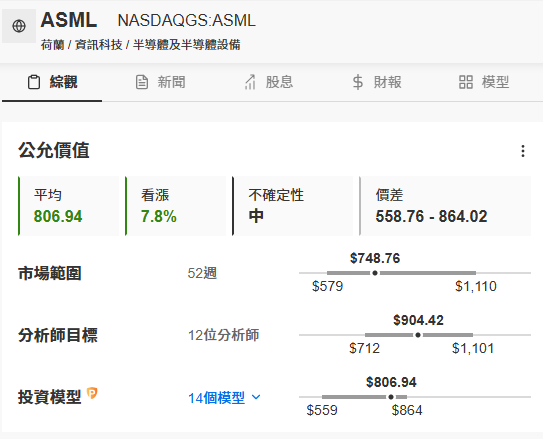Click the dollar icon on 財報 tab
543x439 pixels.
coord(358,82)
